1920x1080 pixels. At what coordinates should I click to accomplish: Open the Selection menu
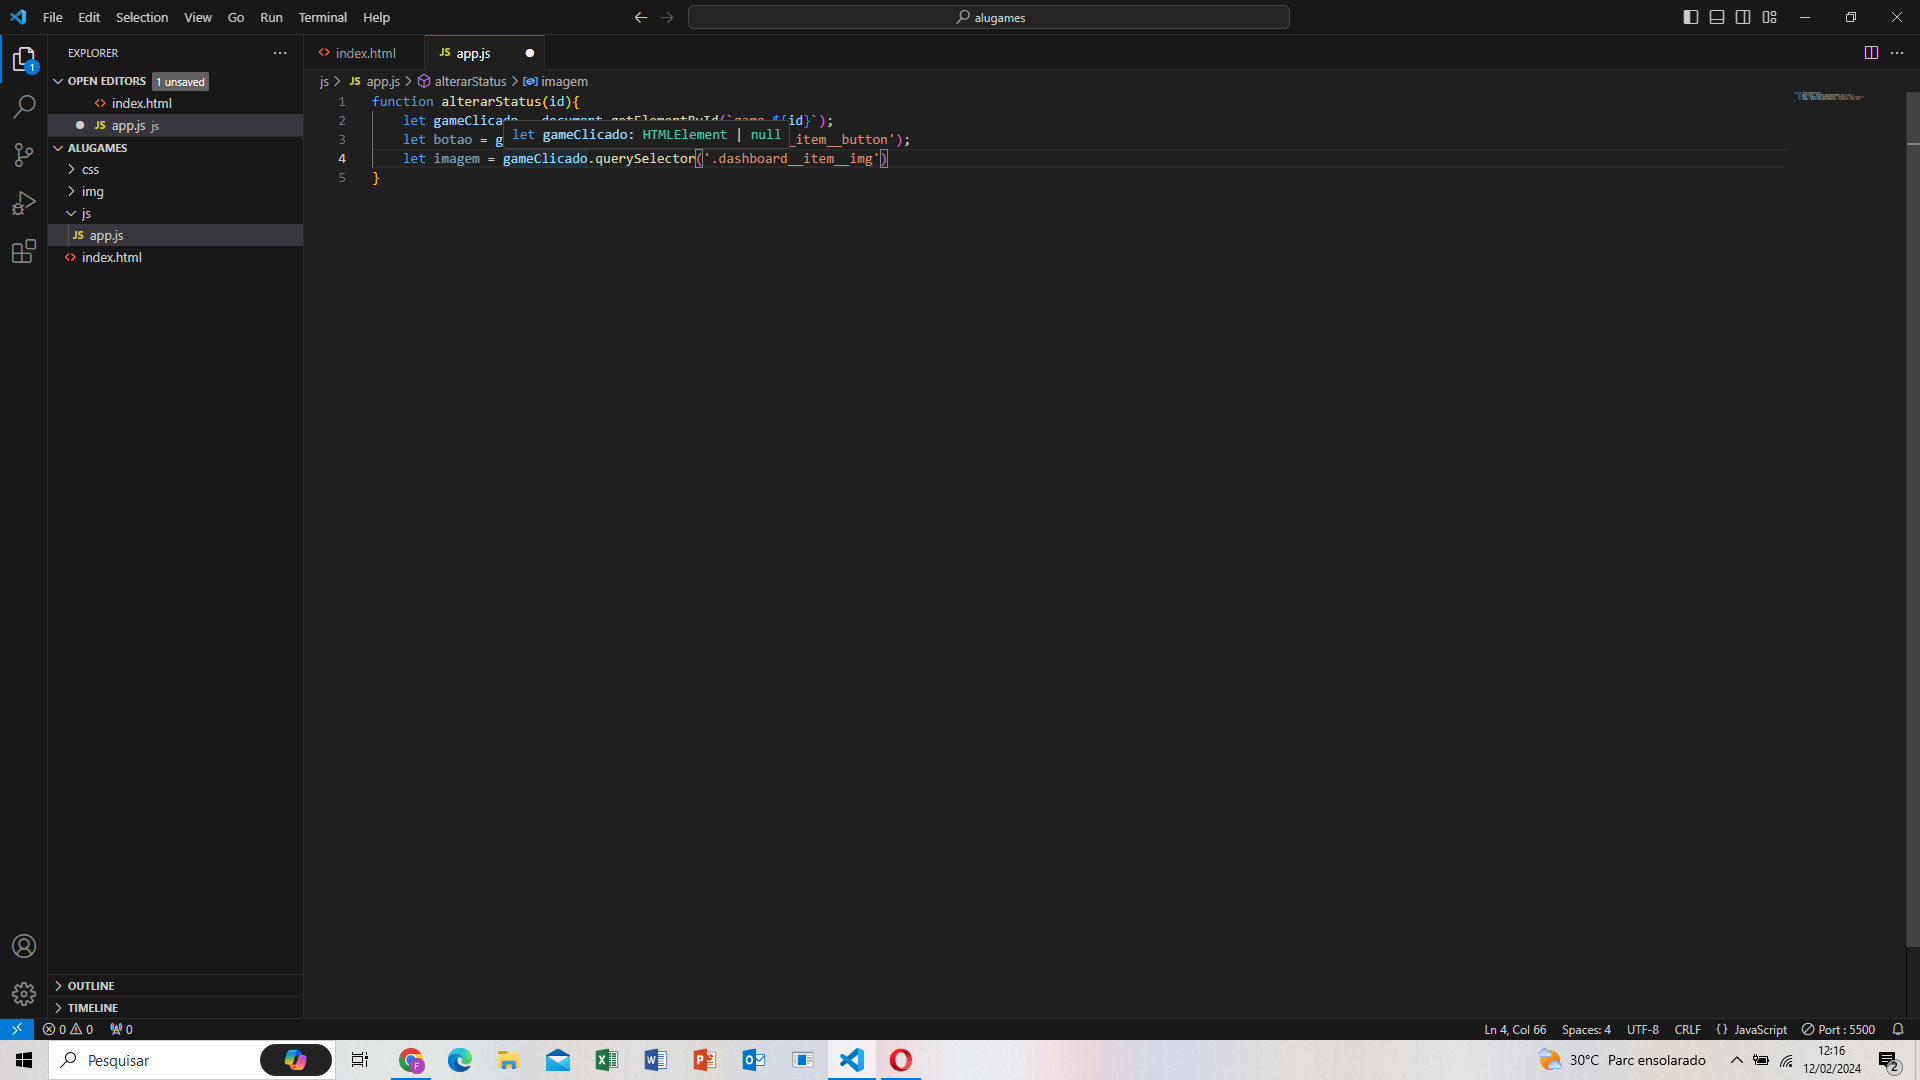tap(142, 17)
